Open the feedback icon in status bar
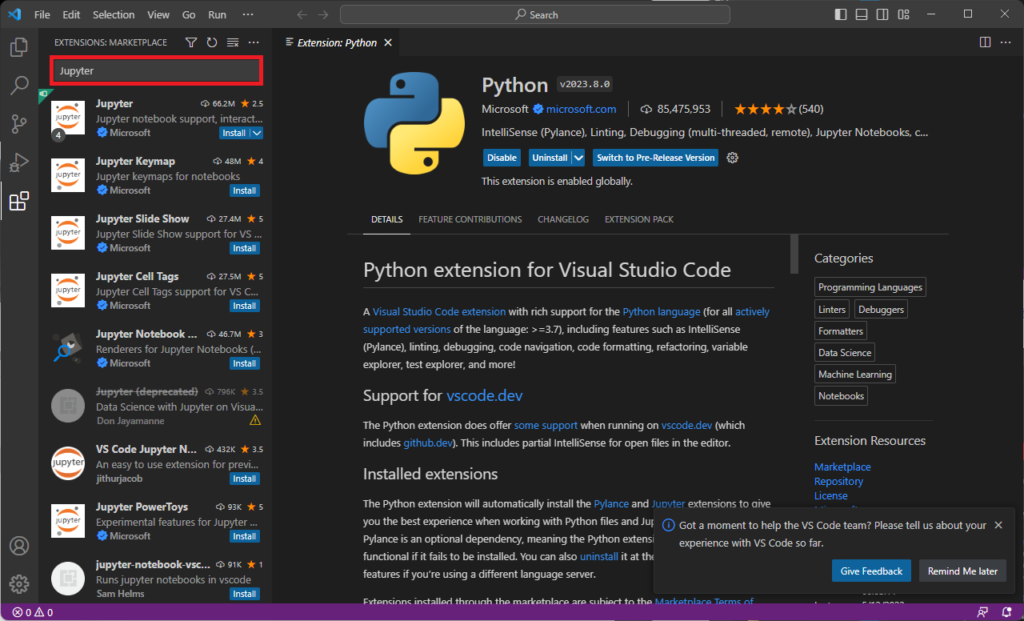Viewport: 1024px width, 621px height. (x=982, y=613)
